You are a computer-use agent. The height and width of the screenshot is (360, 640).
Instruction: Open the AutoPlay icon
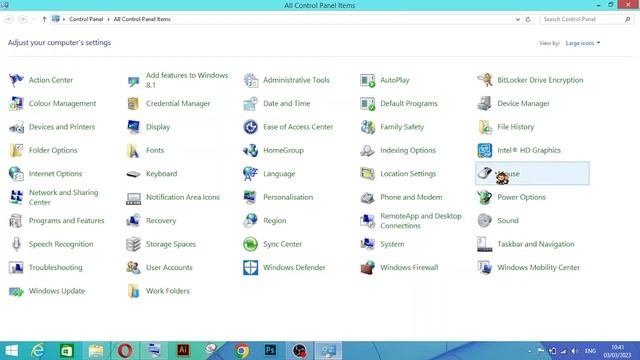367,80
